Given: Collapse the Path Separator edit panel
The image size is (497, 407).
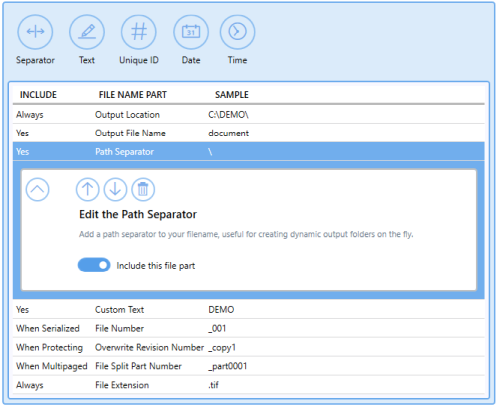Looking at the screenshot, I should tap(37, 189).
